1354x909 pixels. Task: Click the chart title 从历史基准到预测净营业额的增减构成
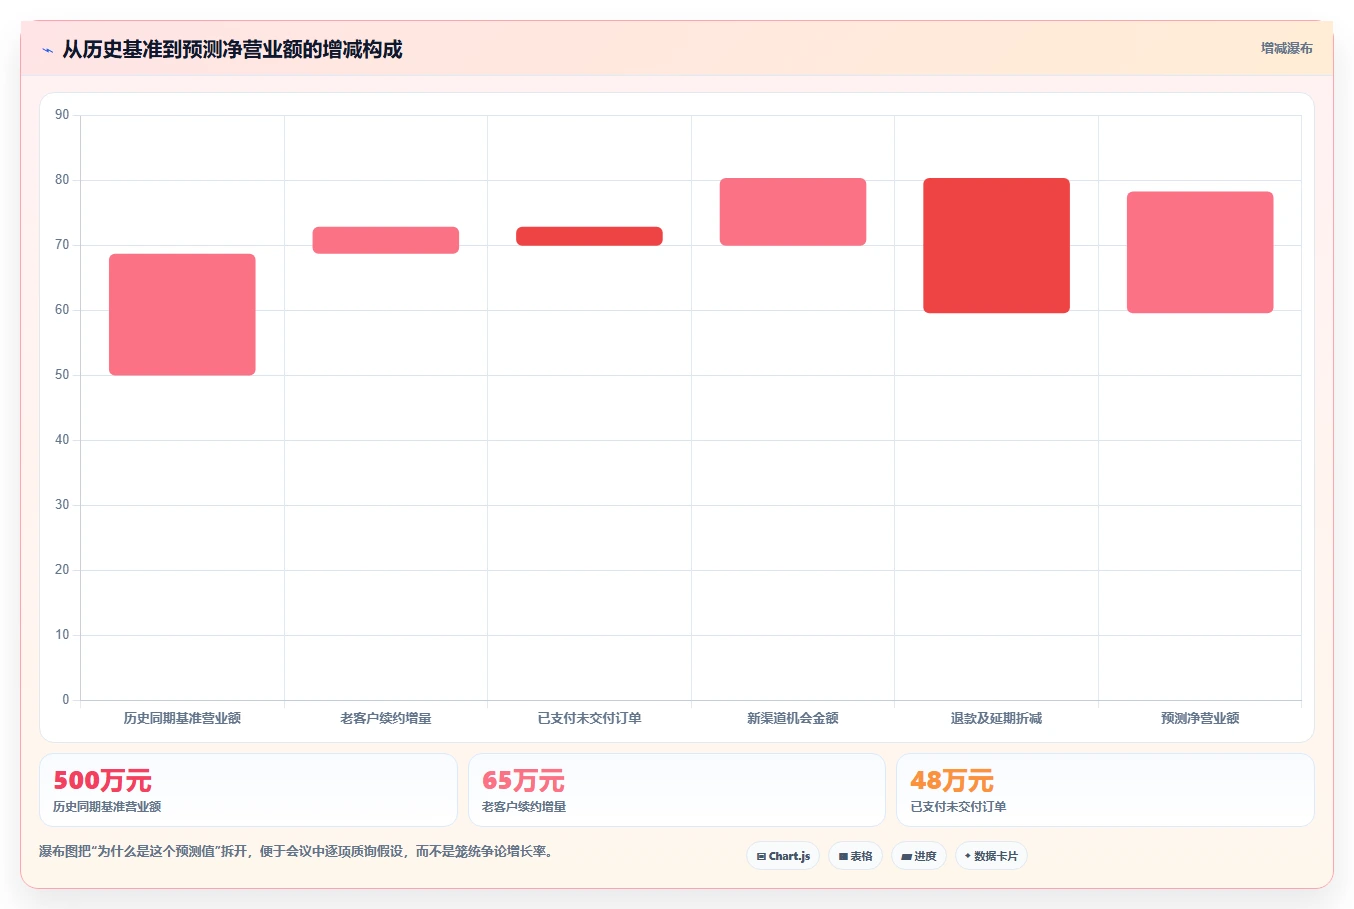232,49
